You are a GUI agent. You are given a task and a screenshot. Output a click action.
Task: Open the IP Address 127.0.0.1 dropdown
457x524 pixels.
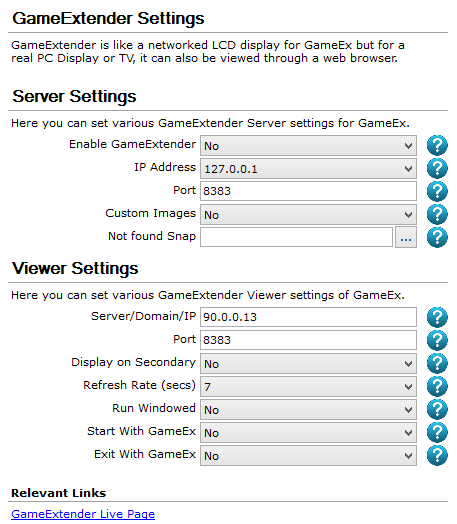point(308,169)
